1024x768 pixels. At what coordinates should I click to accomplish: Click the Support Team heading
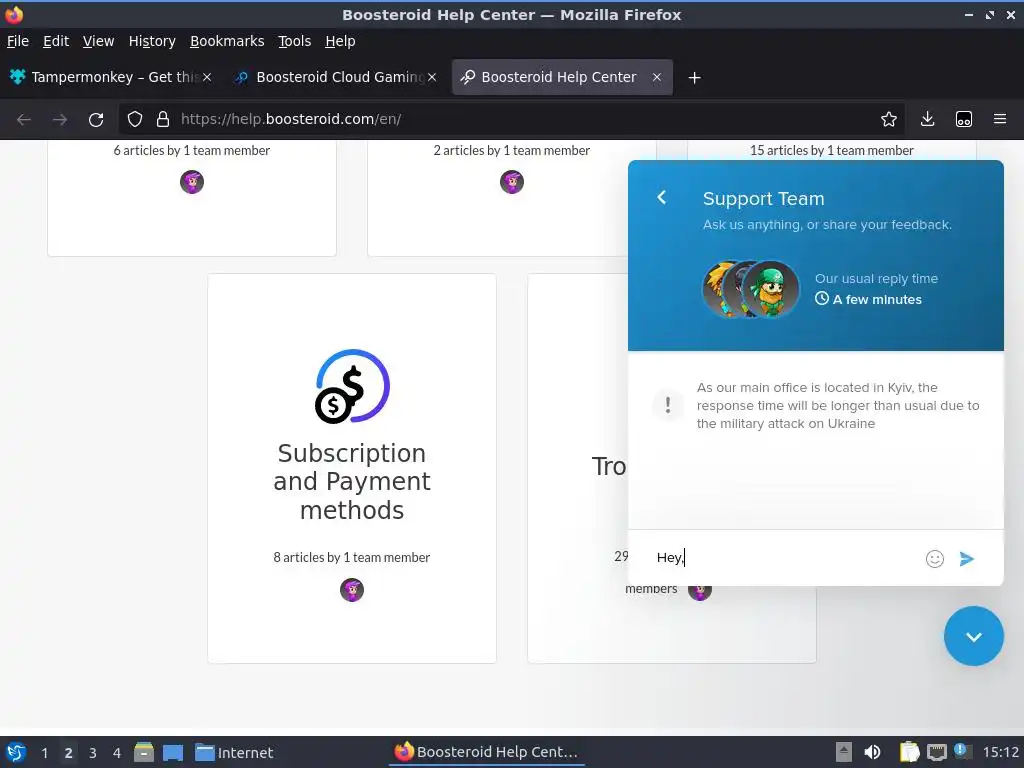(763, 199)
